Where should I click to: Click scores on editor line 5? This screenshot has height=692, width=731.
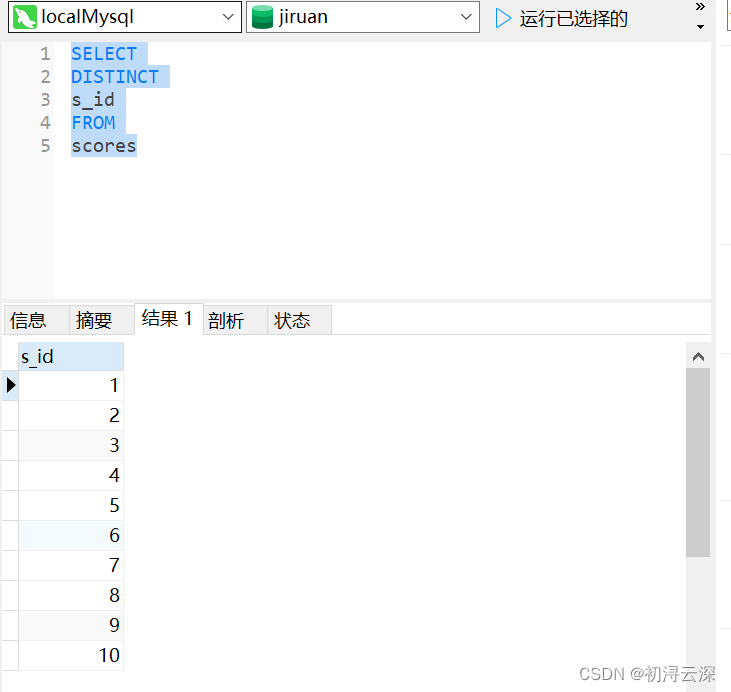click(104, 146)
